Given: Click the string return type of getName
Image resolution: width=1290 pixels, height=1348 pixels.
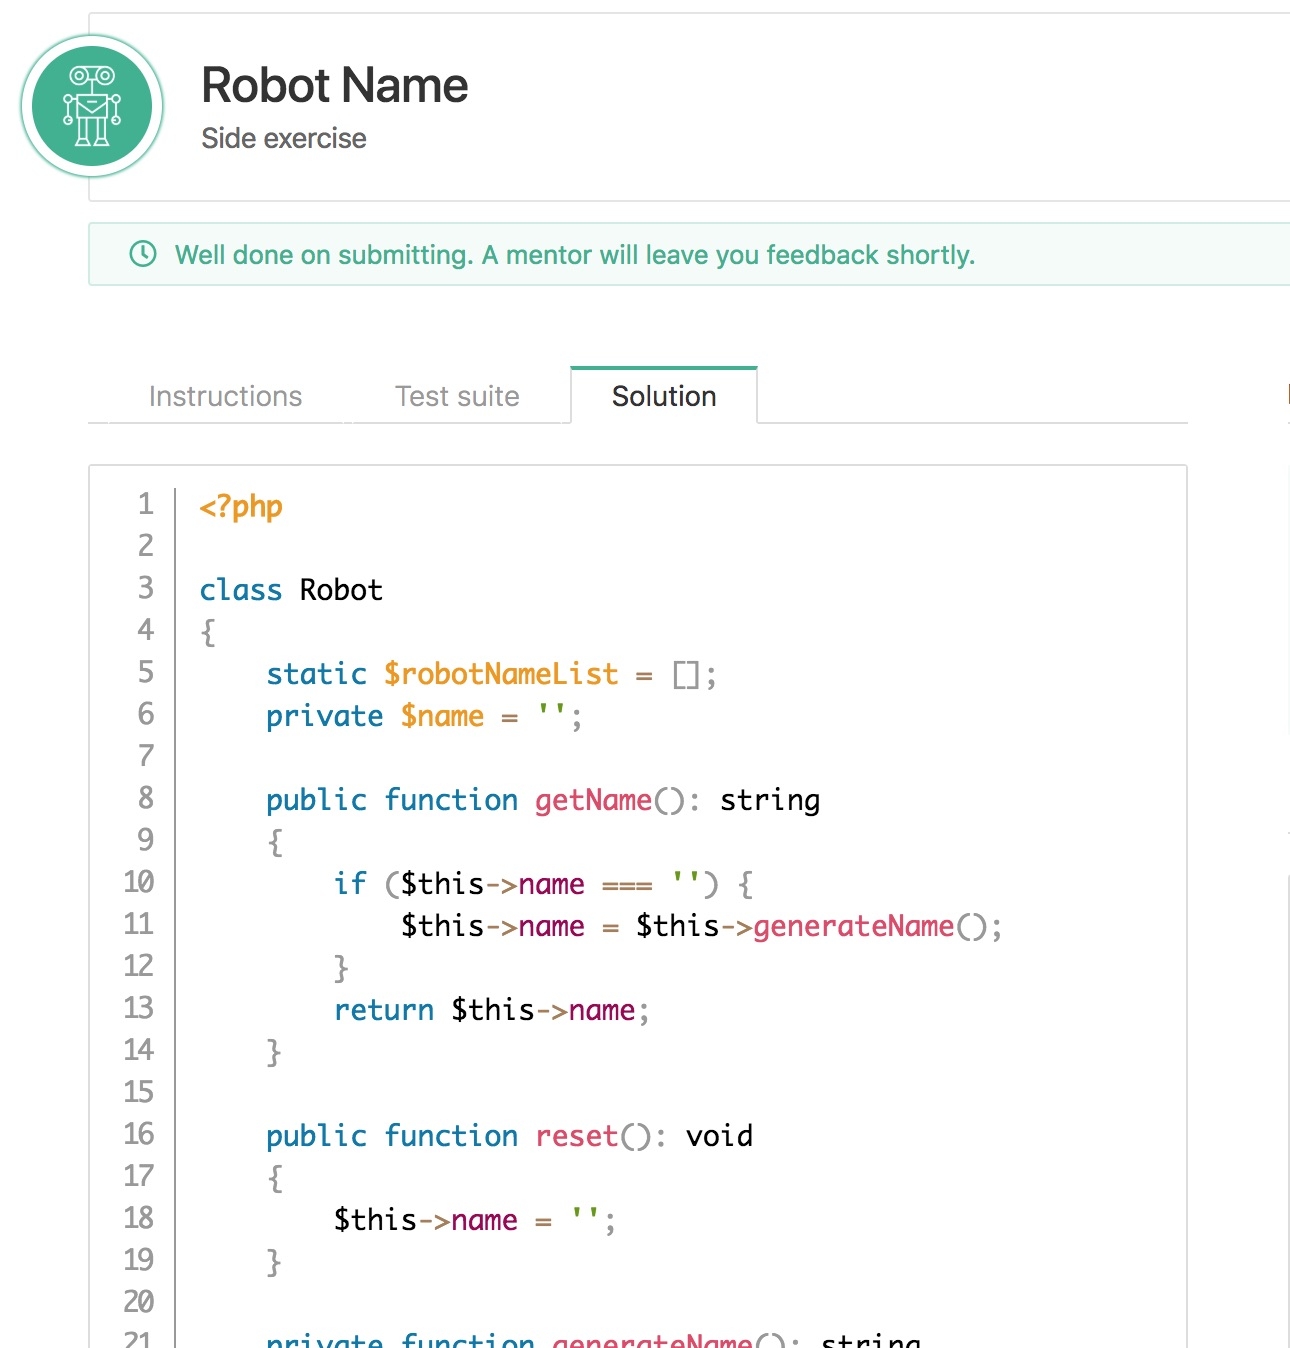Looking at the screenshot, I should (769, 800).
